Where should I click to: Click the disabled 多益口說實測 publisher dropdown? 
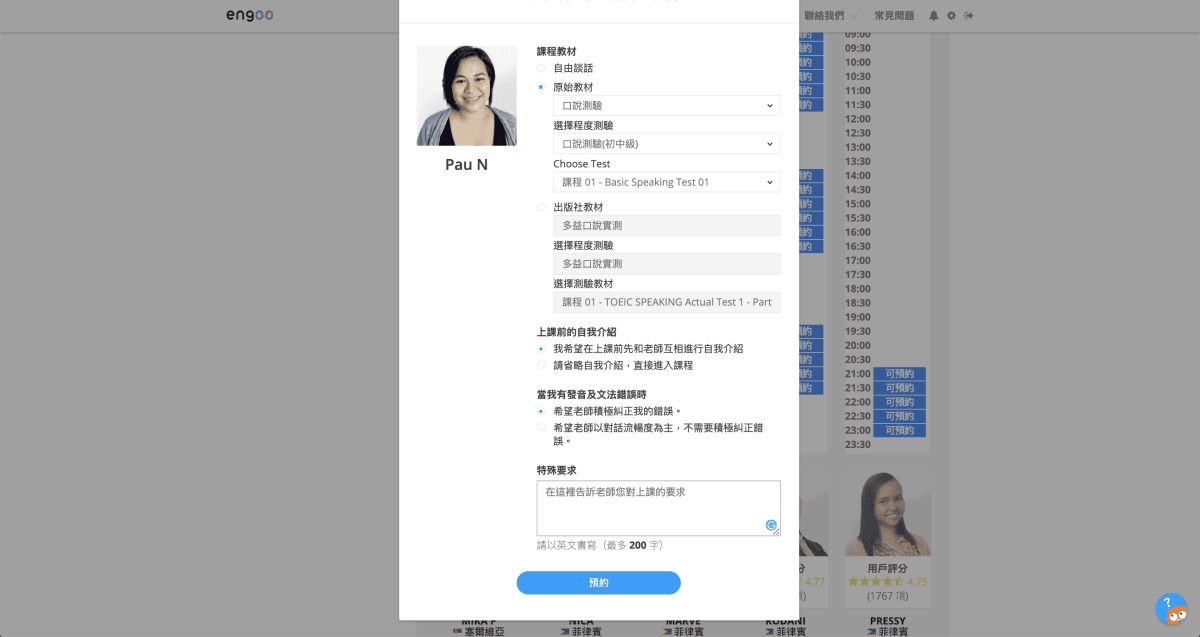point(667,226)
